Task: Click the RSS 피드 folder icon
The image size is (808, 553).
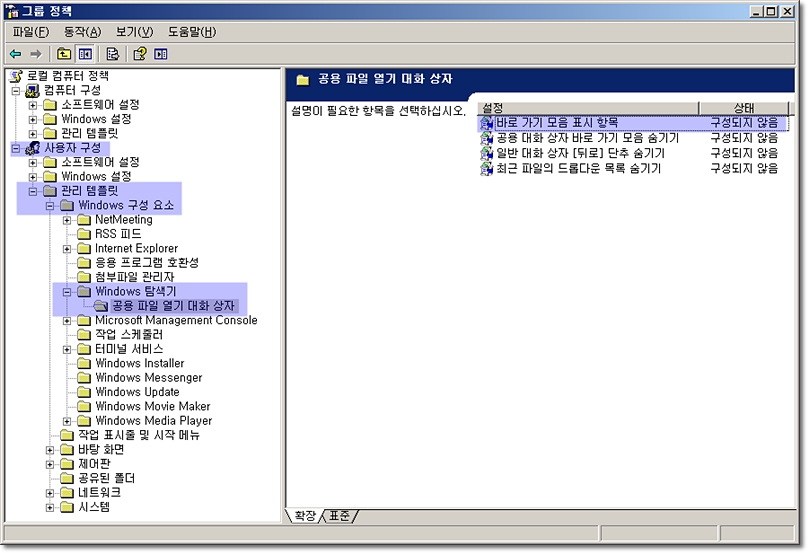Action: (83, 234)
